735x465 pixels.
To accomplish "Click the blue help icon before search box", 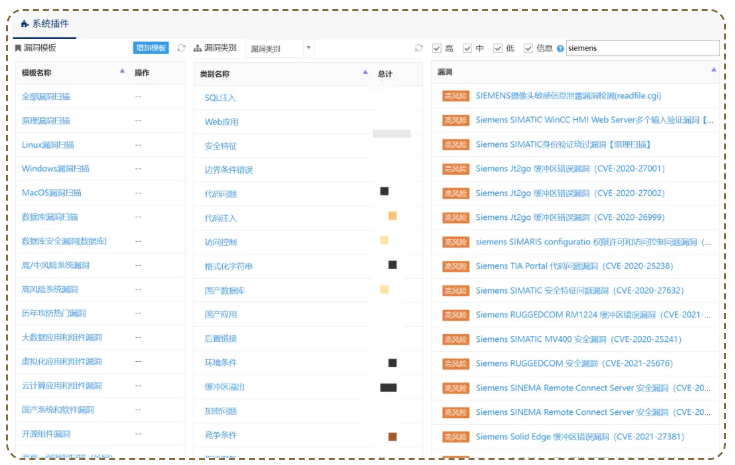I will point(560,48).
